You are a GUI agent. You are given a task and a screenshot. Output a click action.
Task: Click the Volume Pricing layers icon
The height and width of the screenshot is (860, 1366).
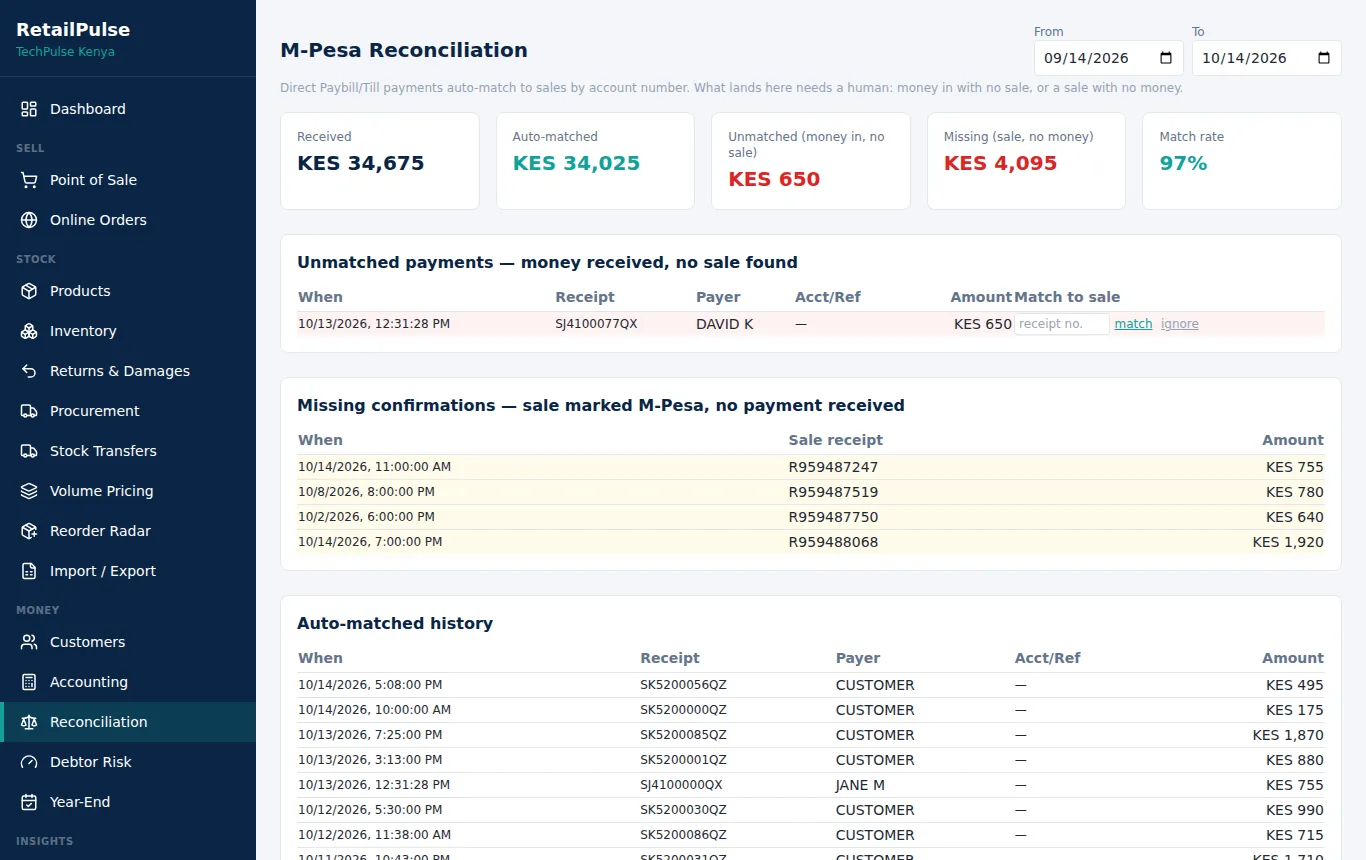29,491
